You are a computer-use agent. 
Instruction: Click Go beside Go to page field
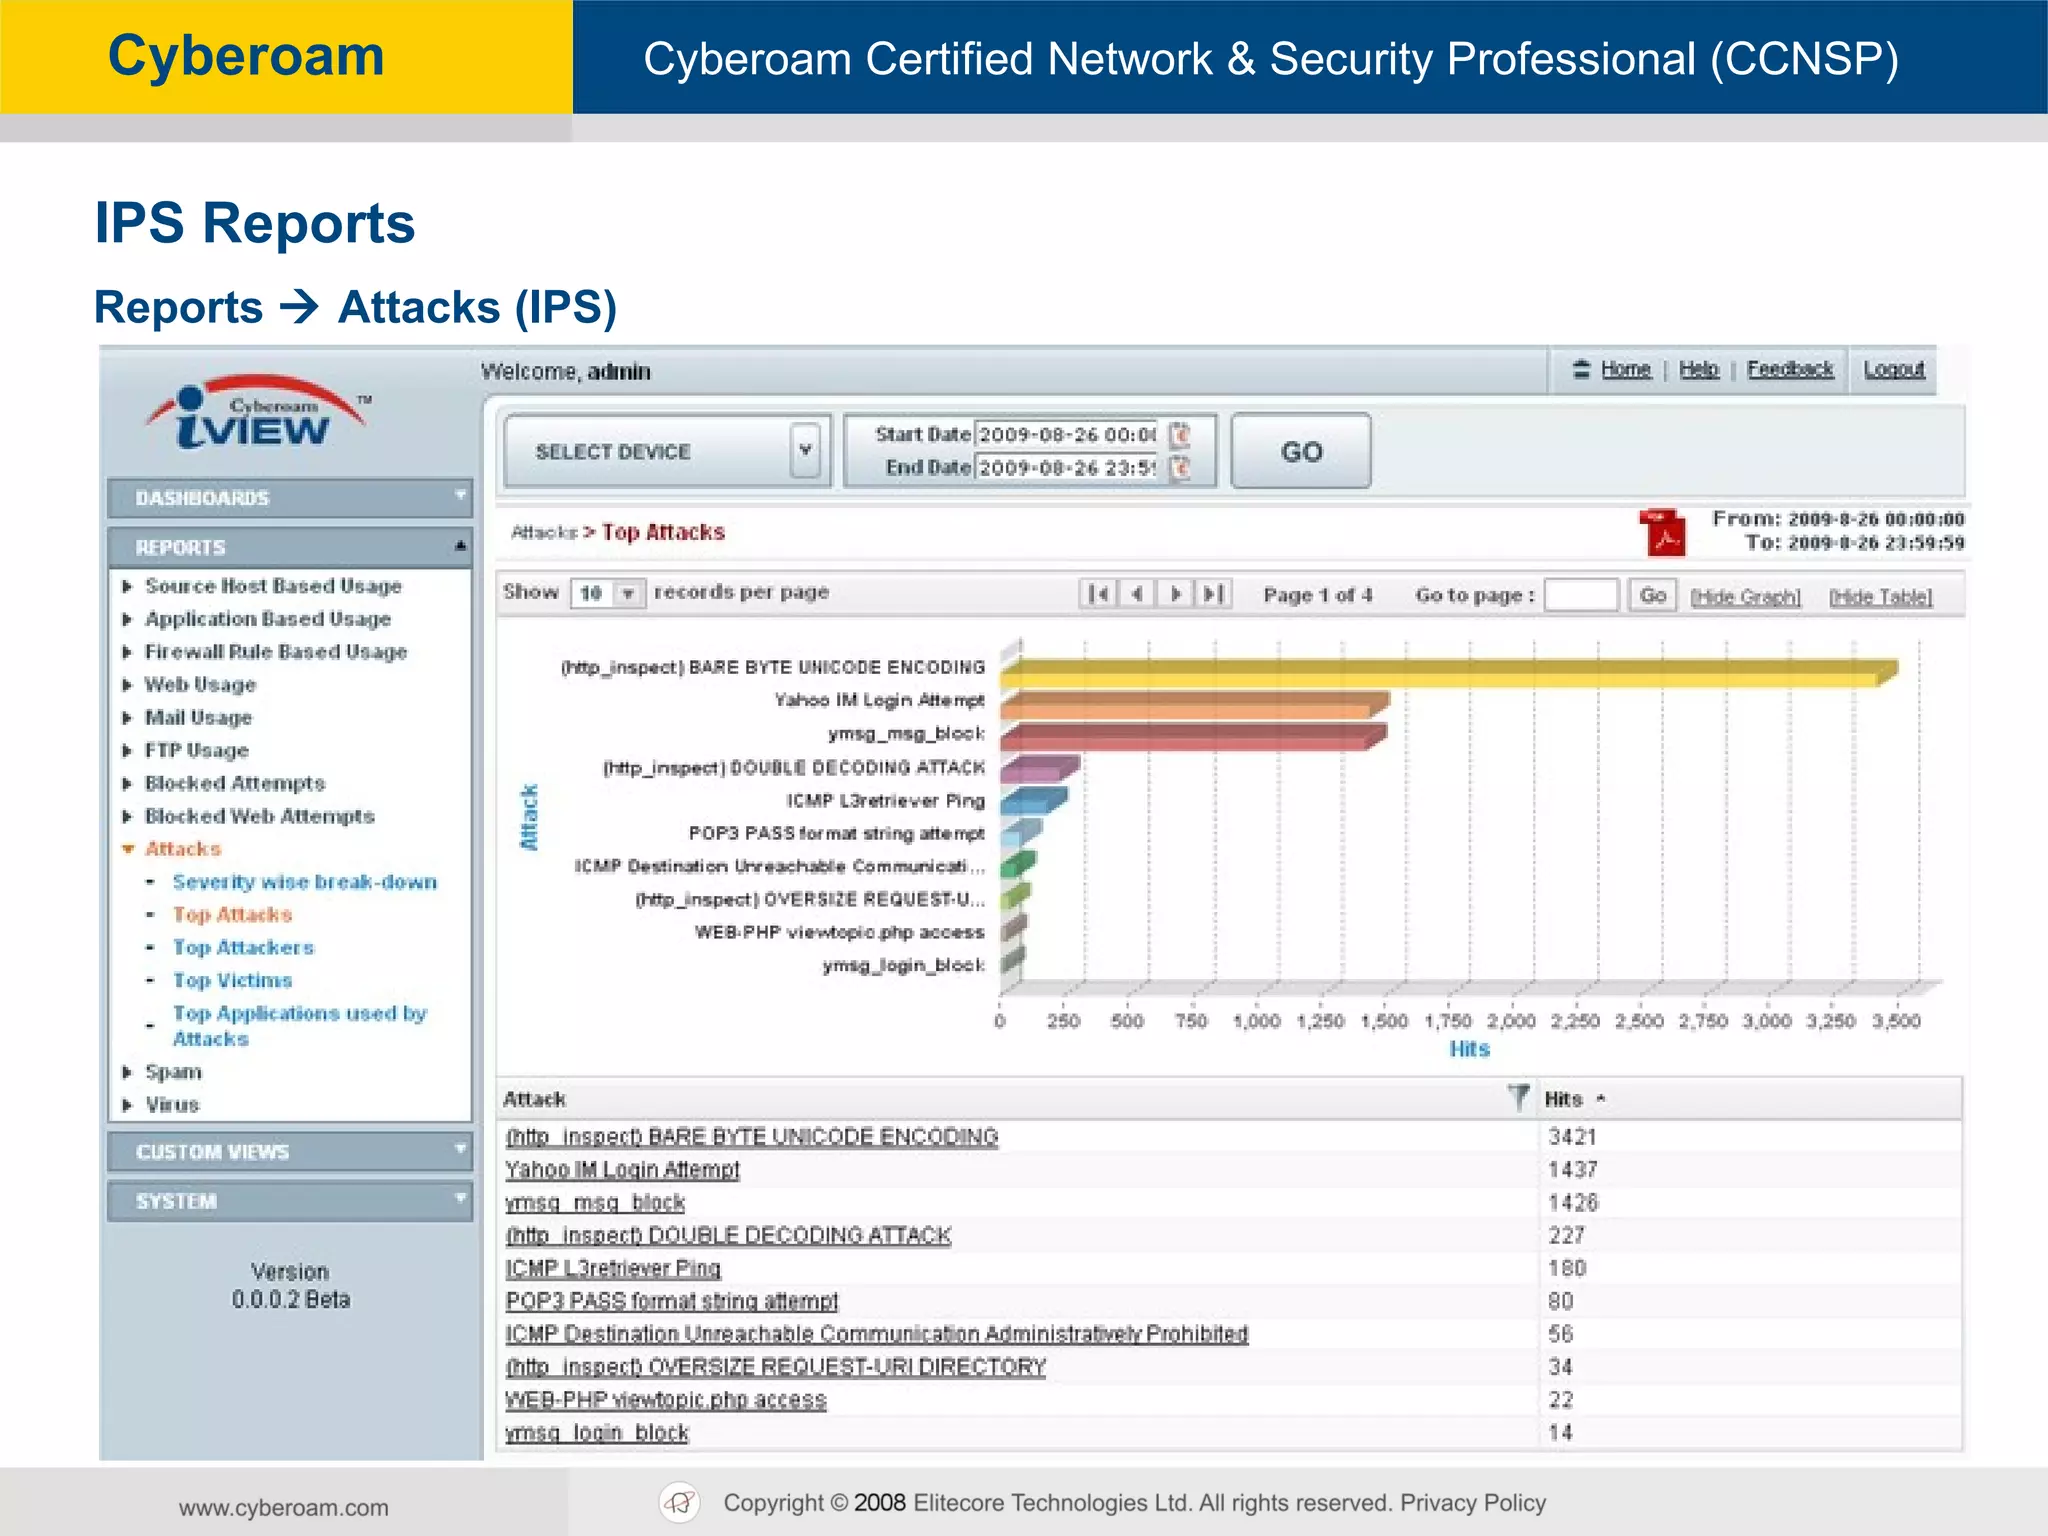pyautogui.click(x=1652, y=595)
